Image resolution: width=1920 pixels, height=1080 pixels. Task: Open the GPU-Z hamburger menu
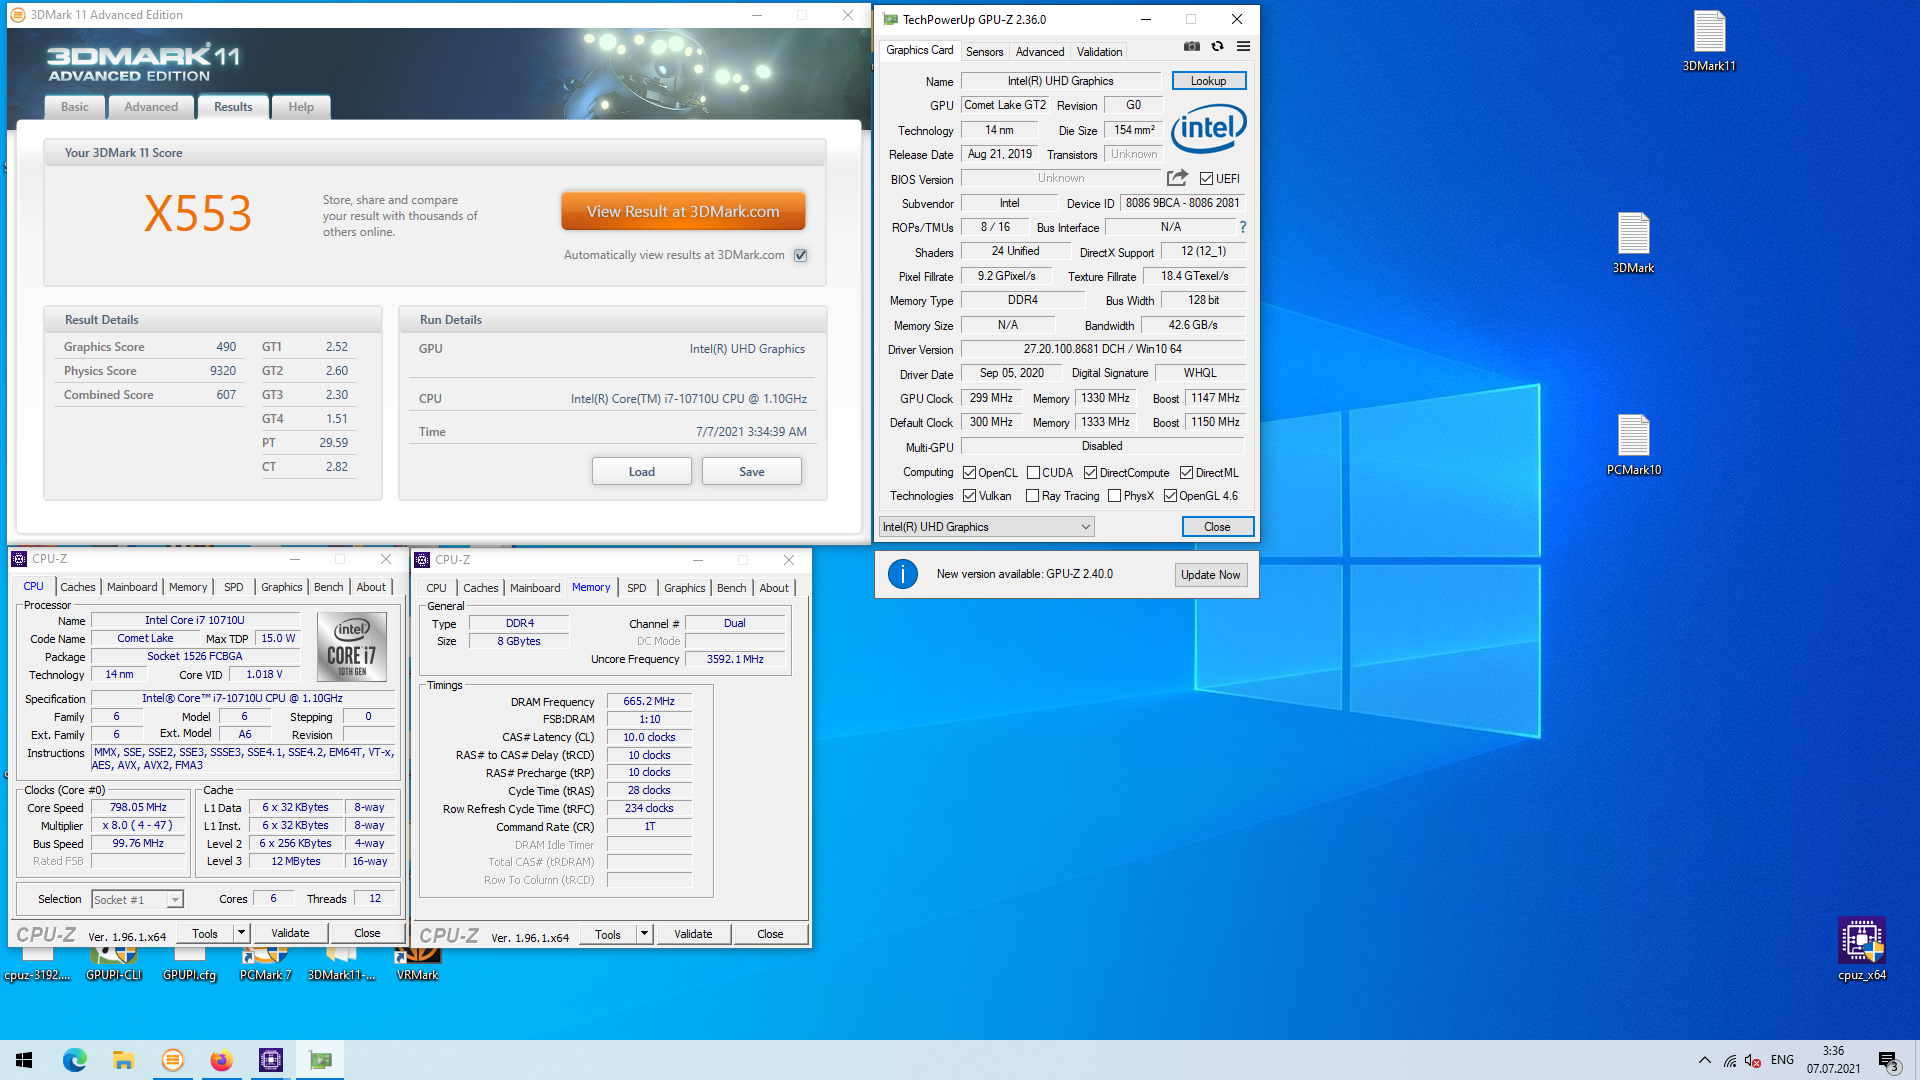pyautogui.click(x=1243, y=46)
